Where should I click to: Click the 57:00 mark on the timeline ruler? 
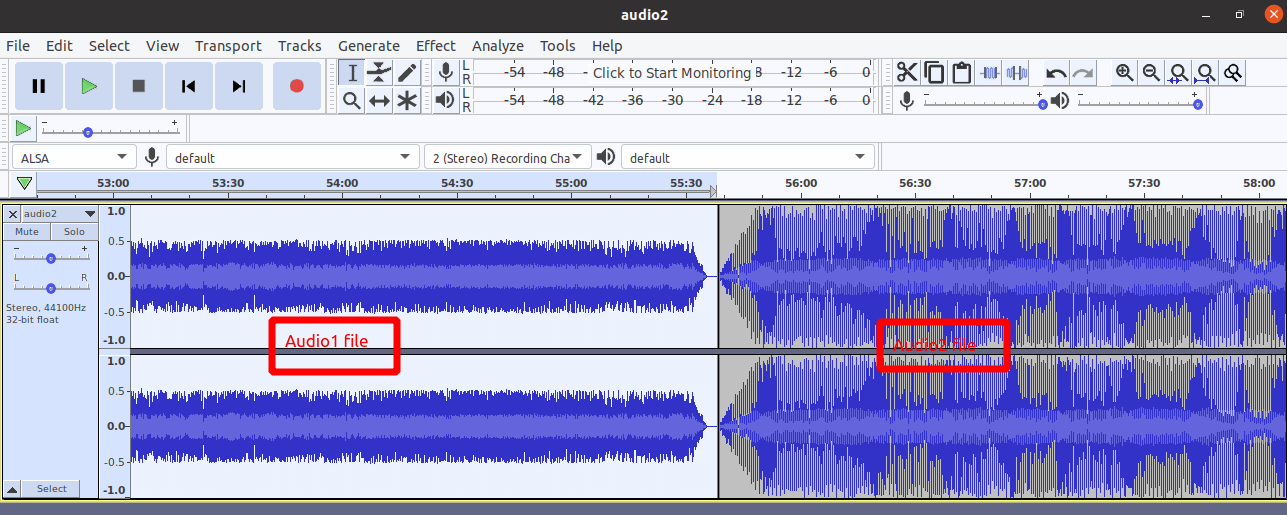(1030, 183)
